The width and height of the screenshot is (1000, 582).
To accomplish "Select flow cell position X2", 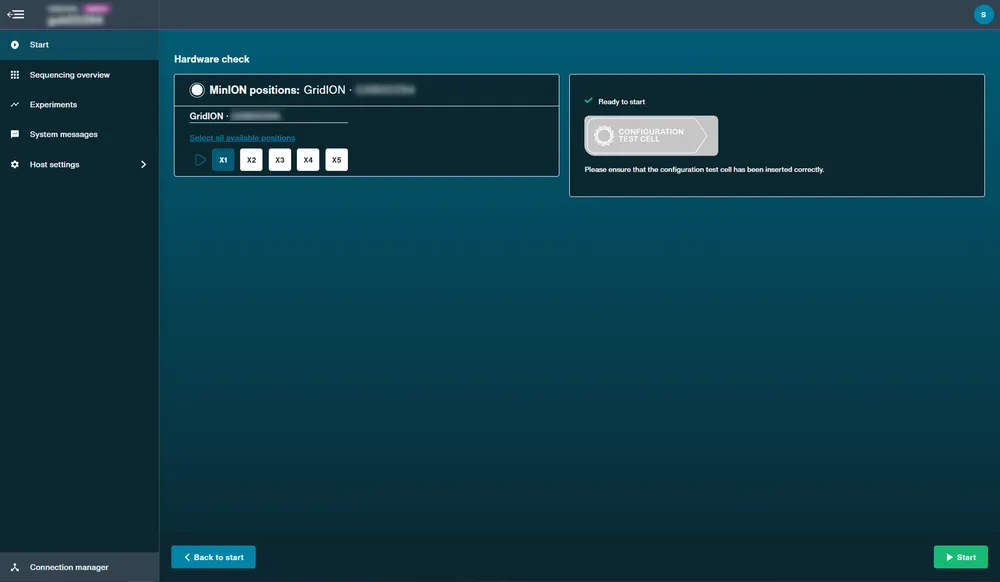I will coord(251,160).
